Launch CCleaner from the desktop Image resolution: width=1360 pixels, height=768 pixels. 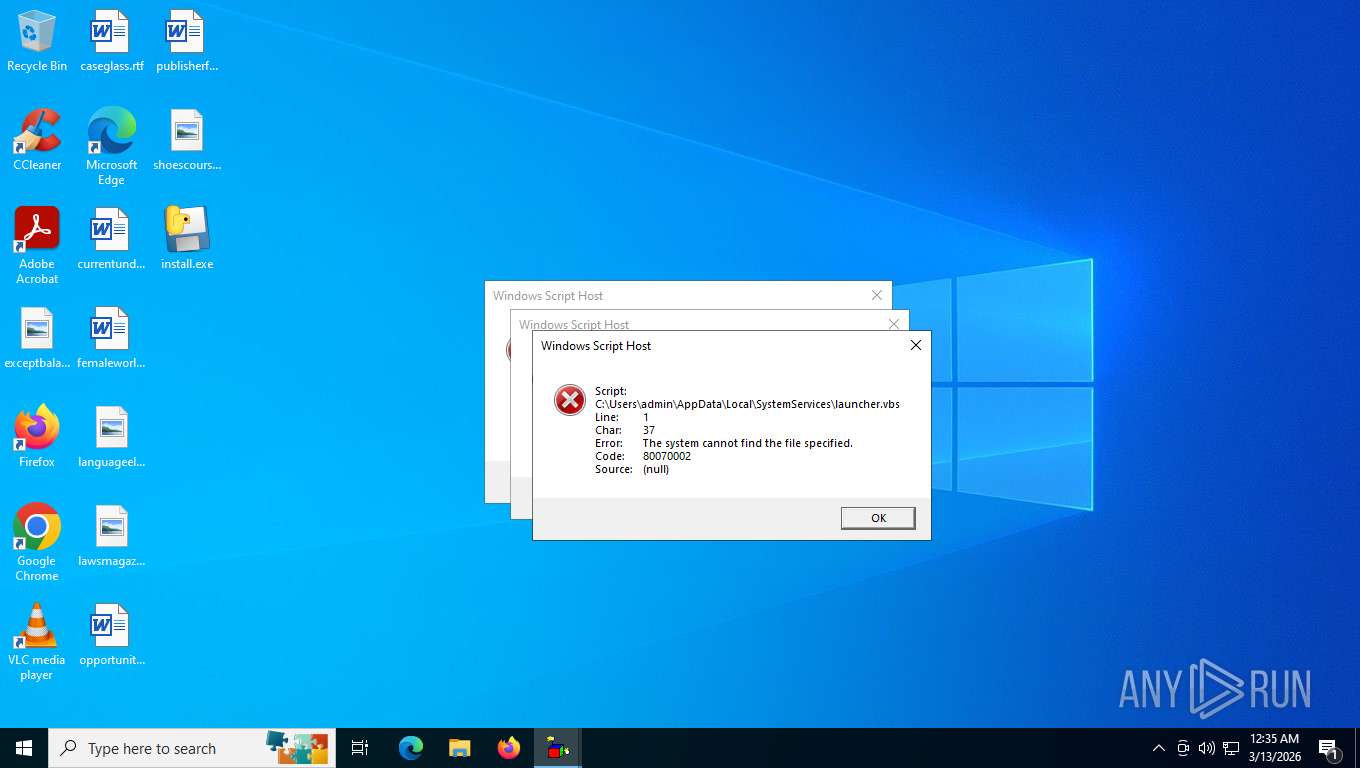(37, 140)
